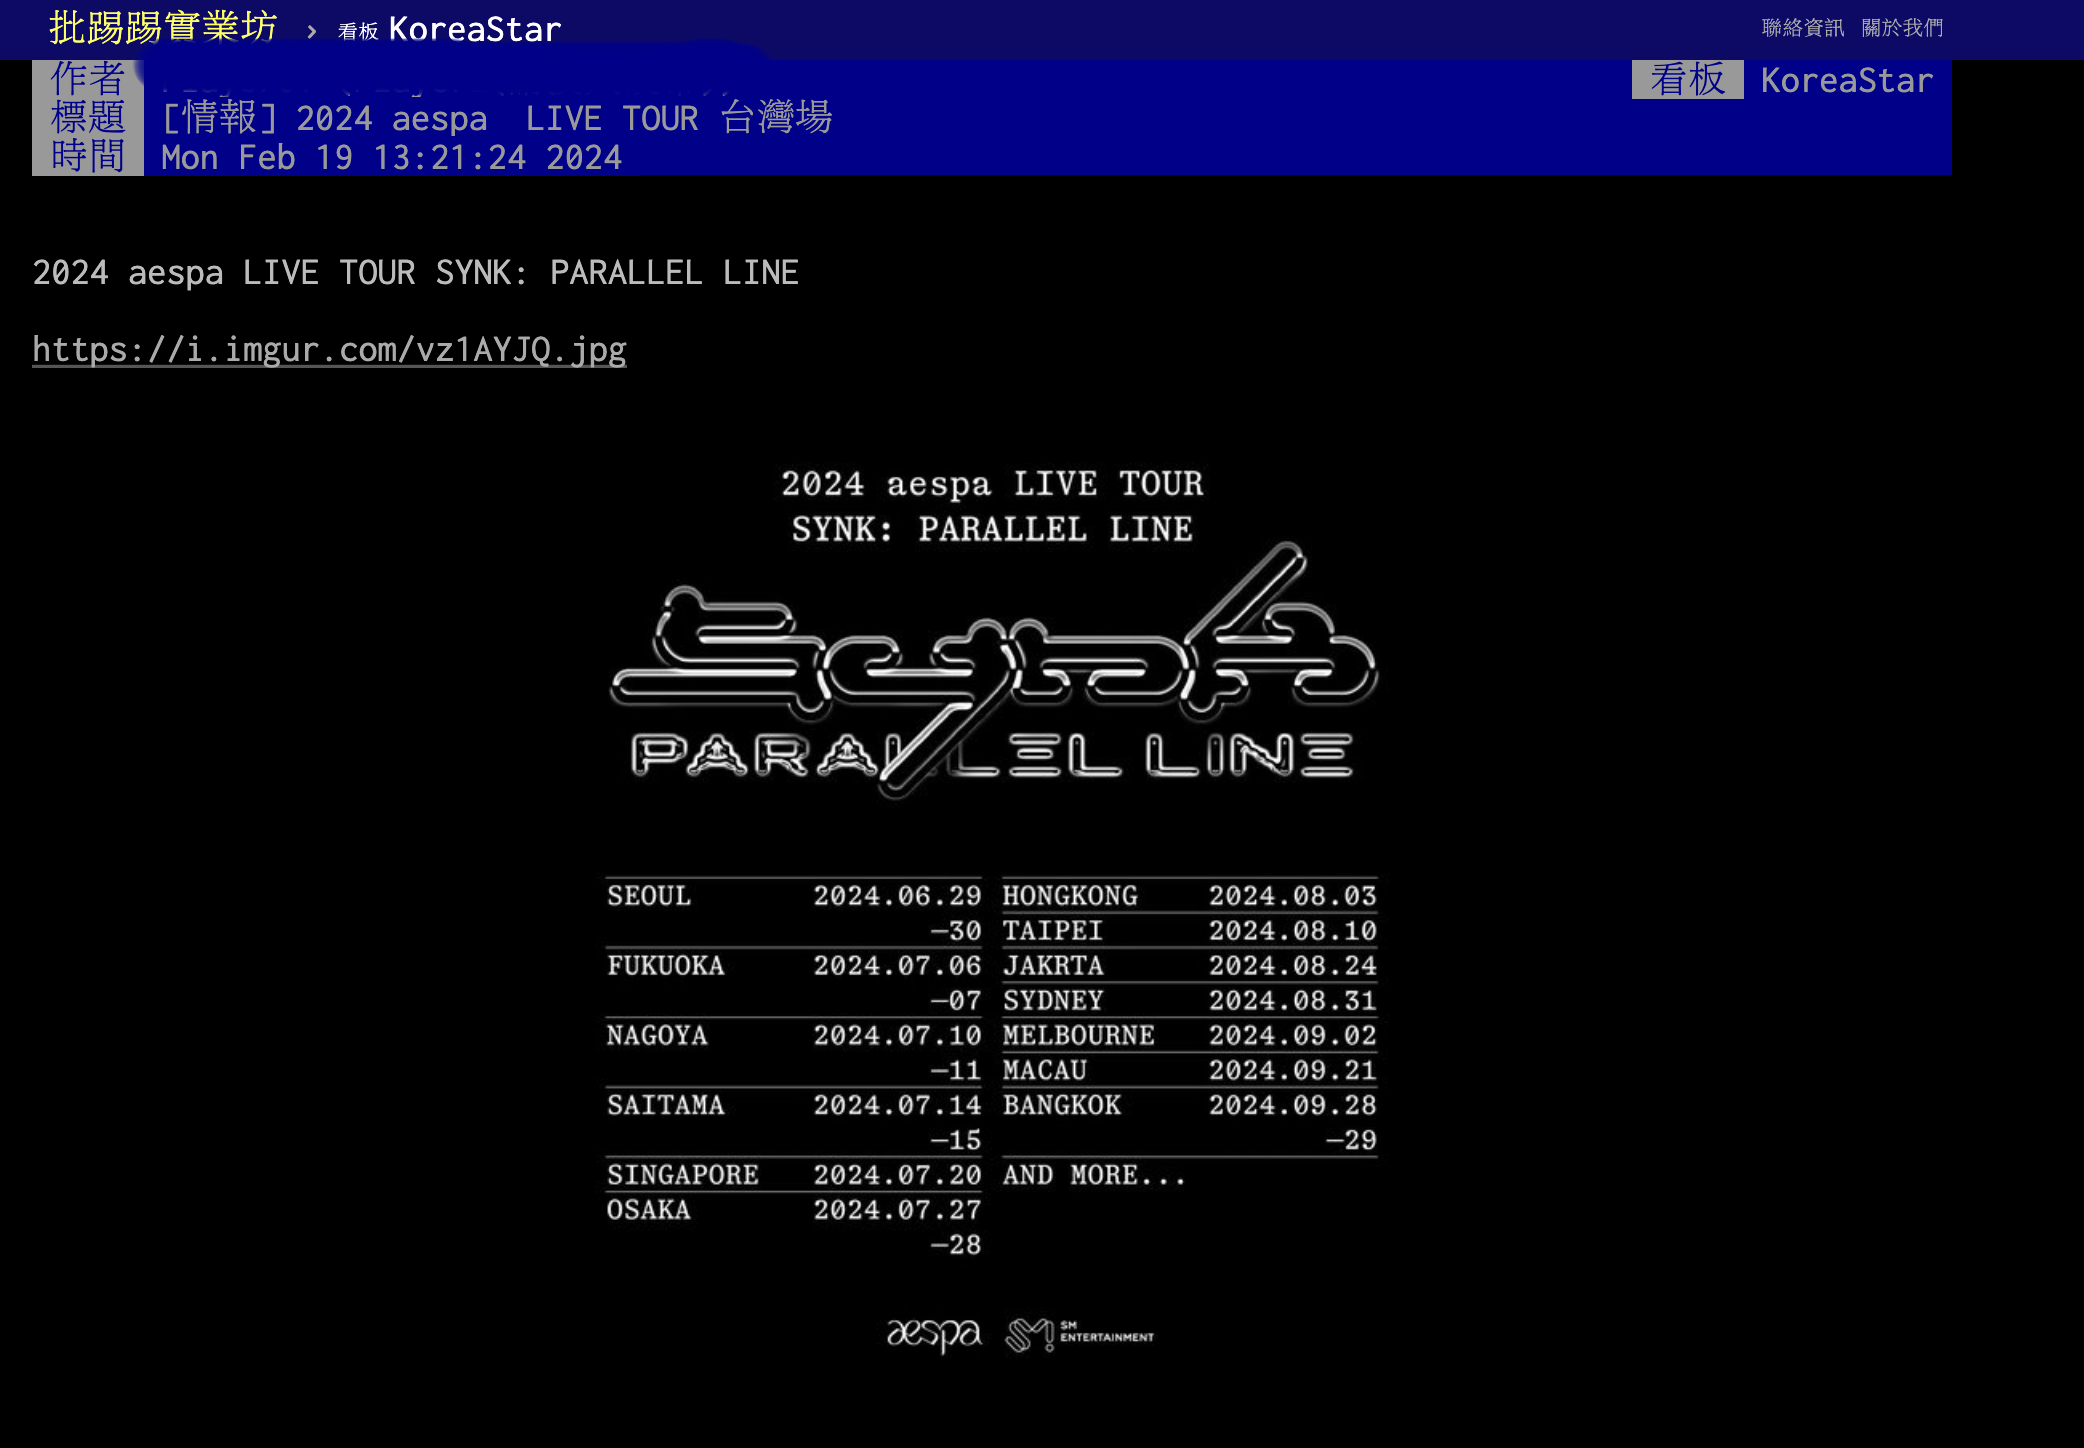Open the imgur image link vz1AYJQ.jpg
The image size is (2084, 1448).
pos(329,350)
